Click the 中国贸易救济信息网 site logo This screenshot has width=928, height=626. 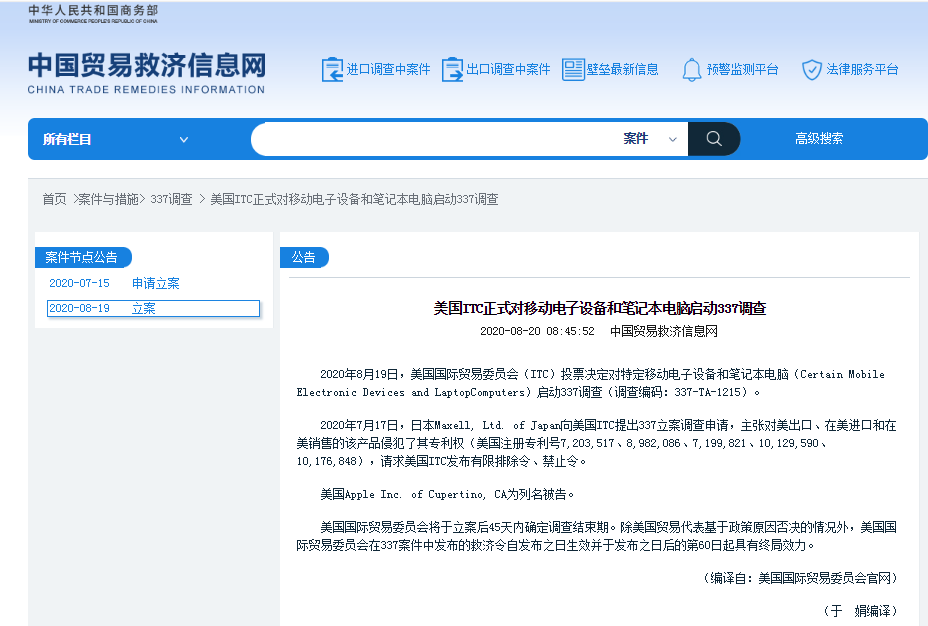146,73
